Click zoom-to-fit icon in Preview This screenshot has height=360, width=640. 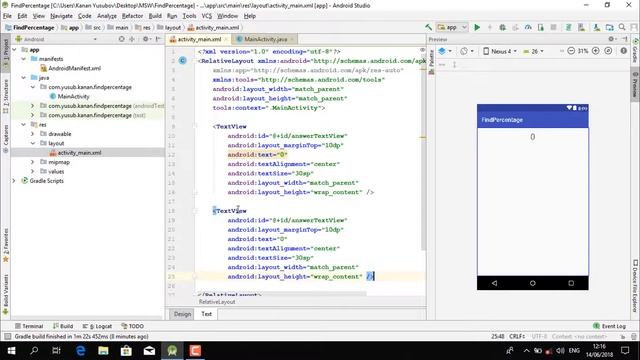(x=608, y=51)
